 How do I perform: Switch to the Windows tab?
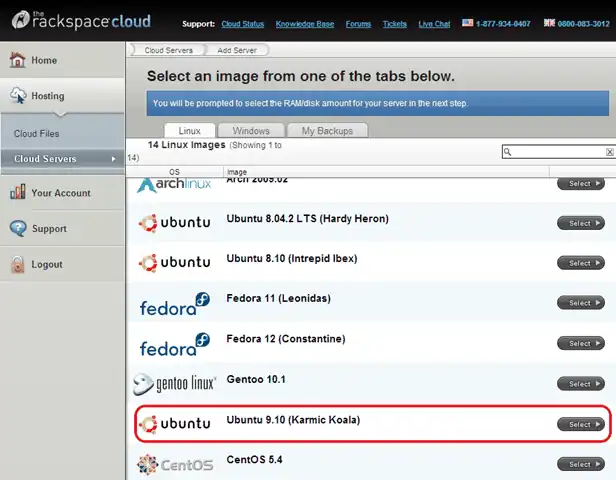[251, 131]
